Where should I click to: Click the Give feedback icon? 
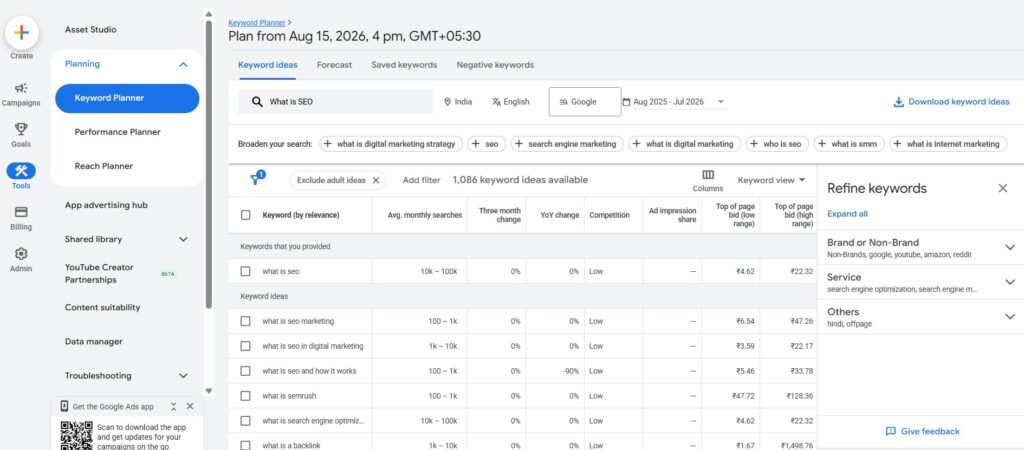point(890,431)
